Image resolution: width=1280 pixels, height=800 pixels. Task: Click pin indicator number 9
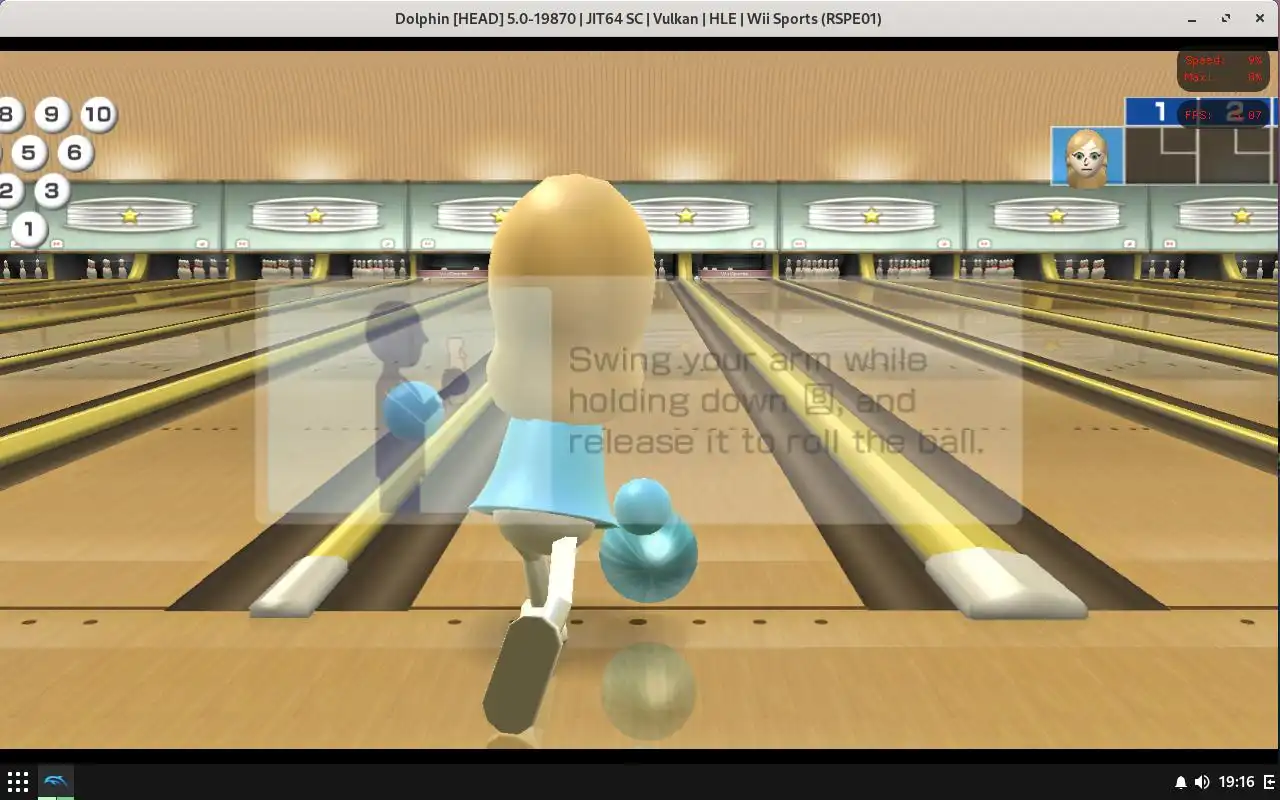click(51, 114)
